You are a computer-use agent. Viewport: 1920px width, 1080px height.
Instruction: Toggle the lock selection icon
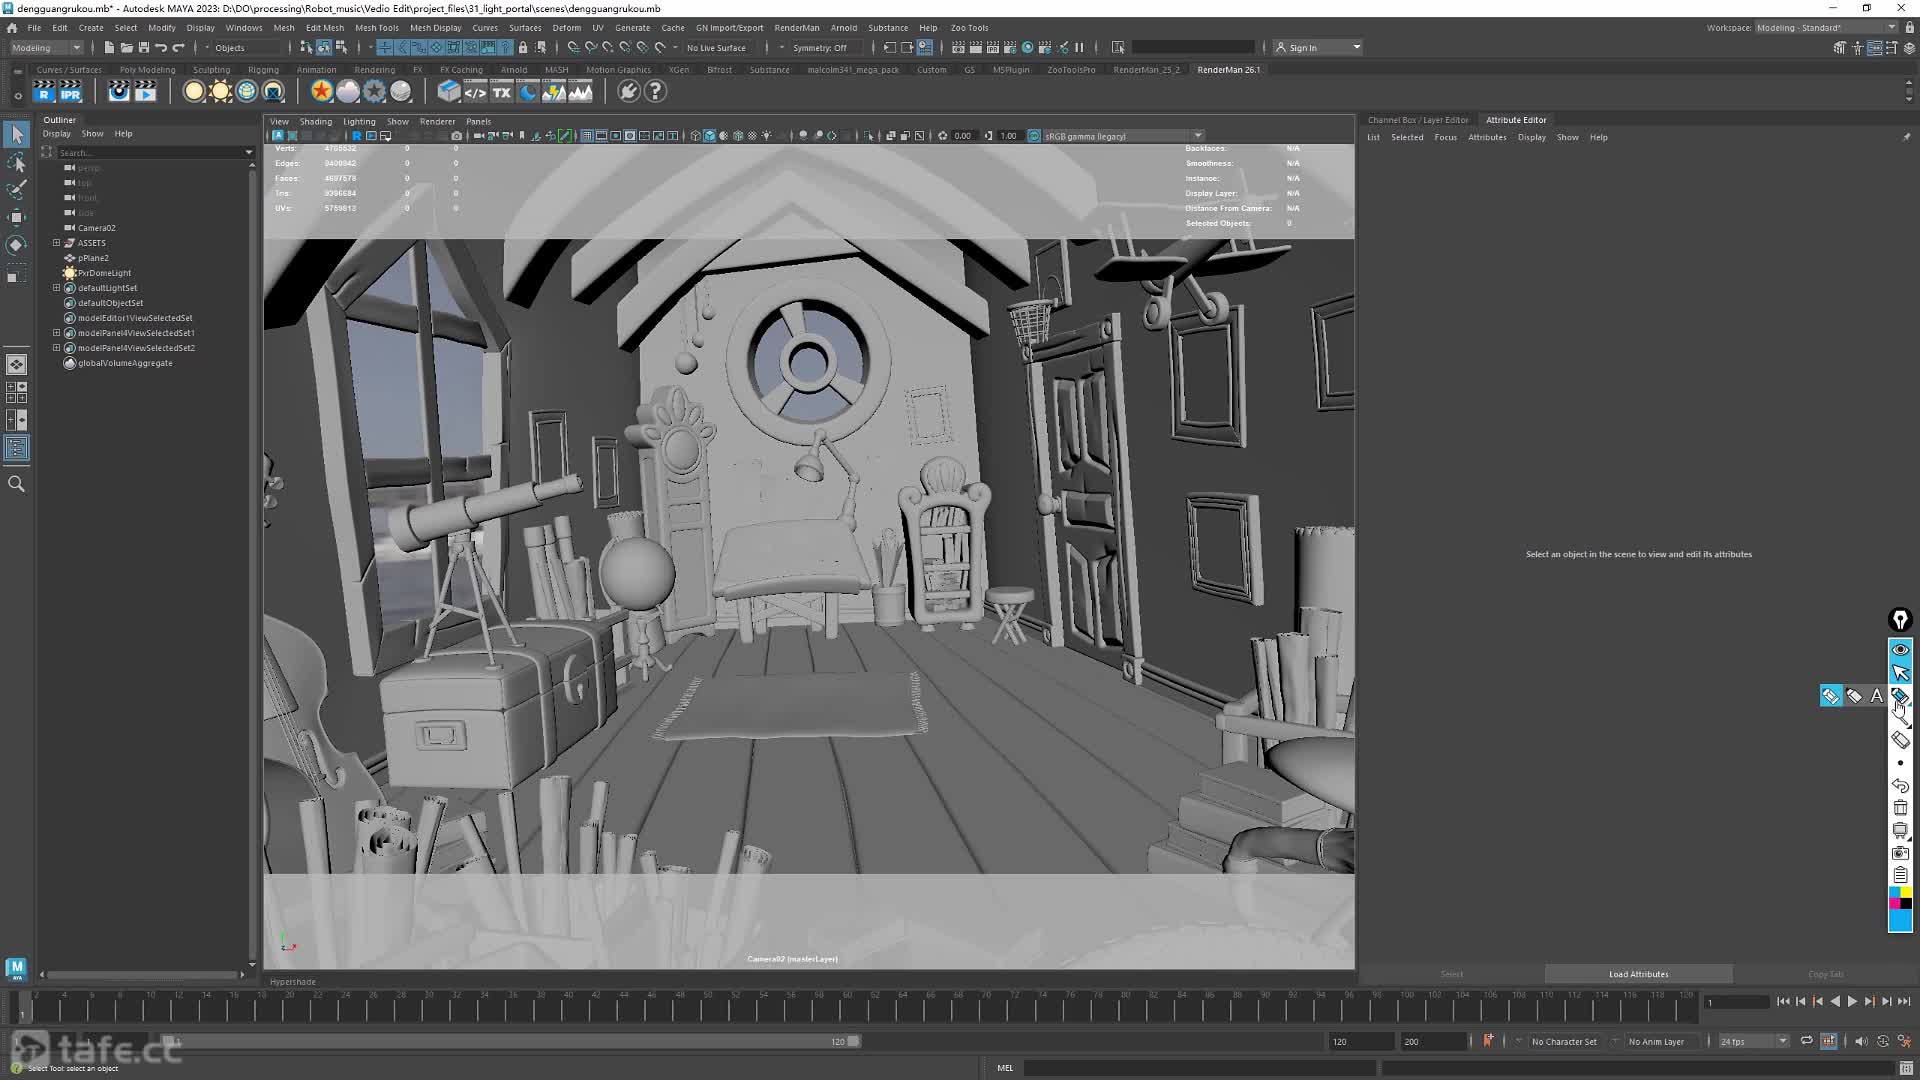[x=523, y=47]
